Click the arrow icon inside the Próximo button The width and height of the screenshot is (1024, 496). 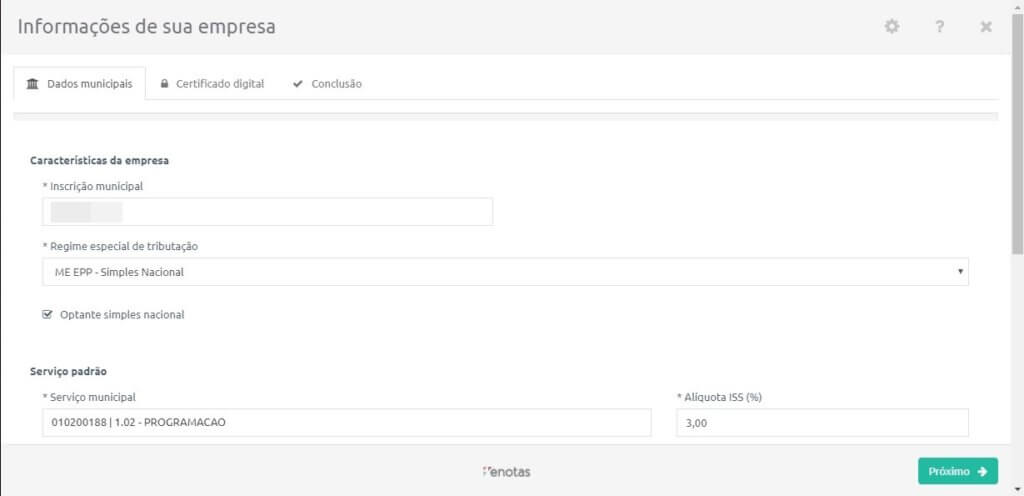[x=983, y=471]
